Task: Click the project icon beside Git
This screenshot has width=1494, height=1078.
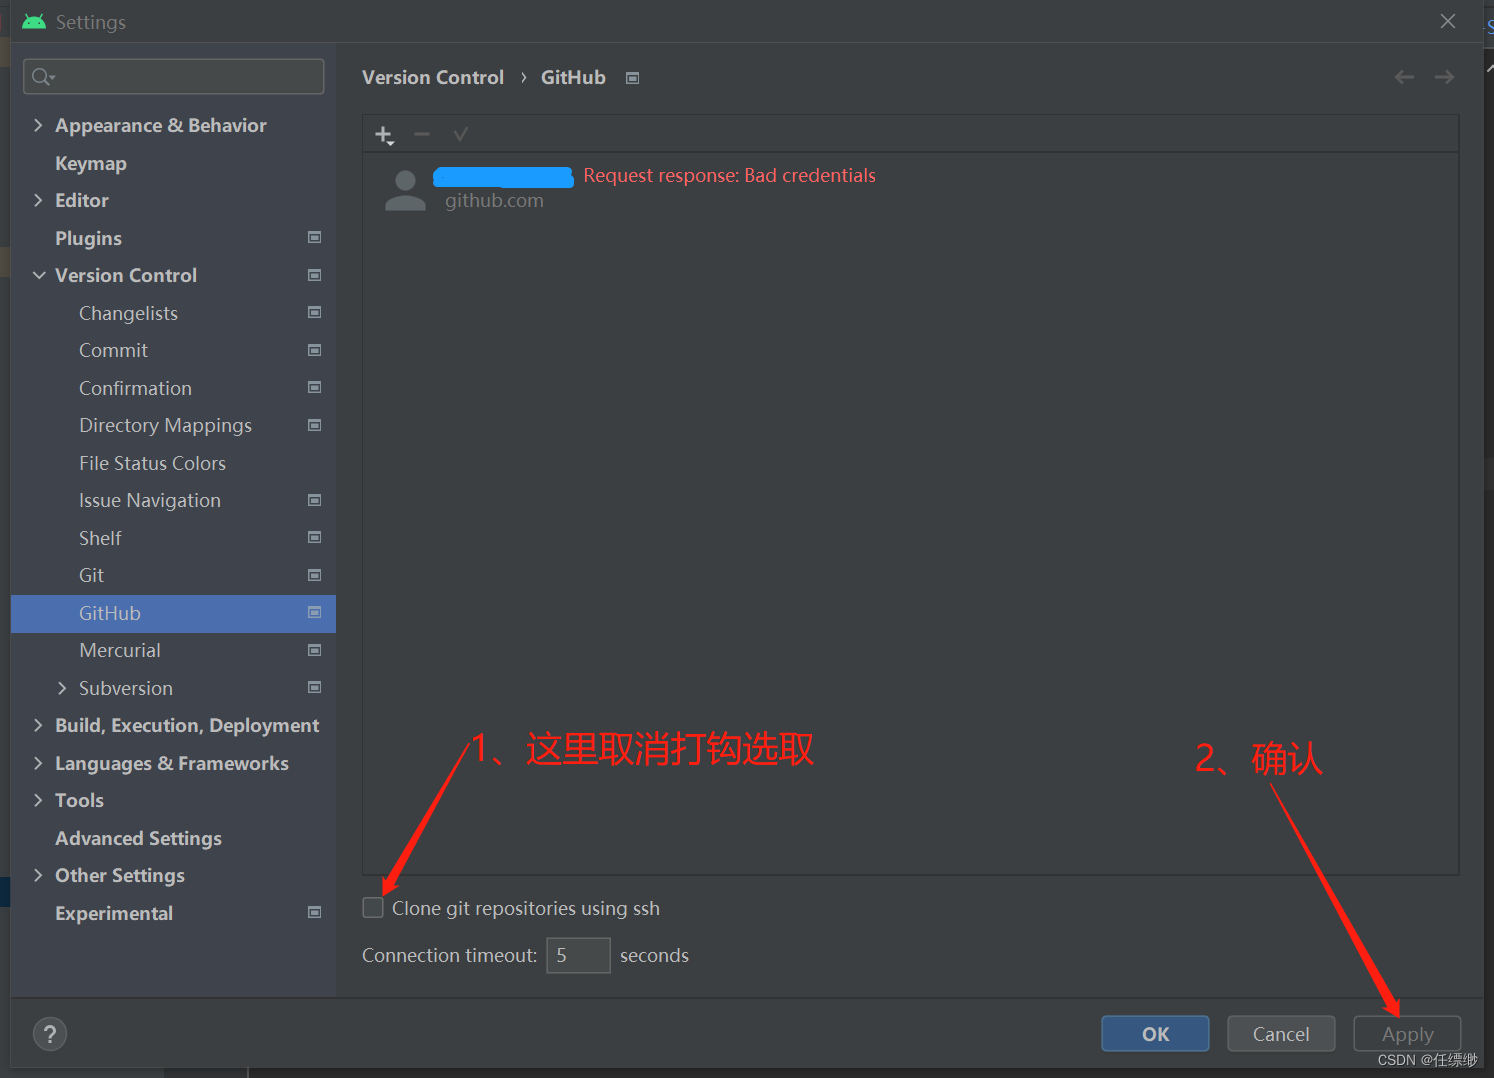Action: (314, 575)
